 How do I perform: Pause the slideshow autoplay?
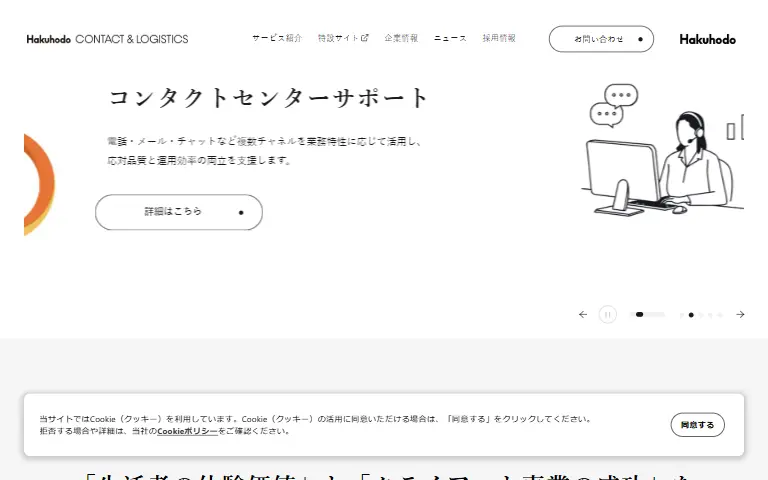(x=607, y=314)
